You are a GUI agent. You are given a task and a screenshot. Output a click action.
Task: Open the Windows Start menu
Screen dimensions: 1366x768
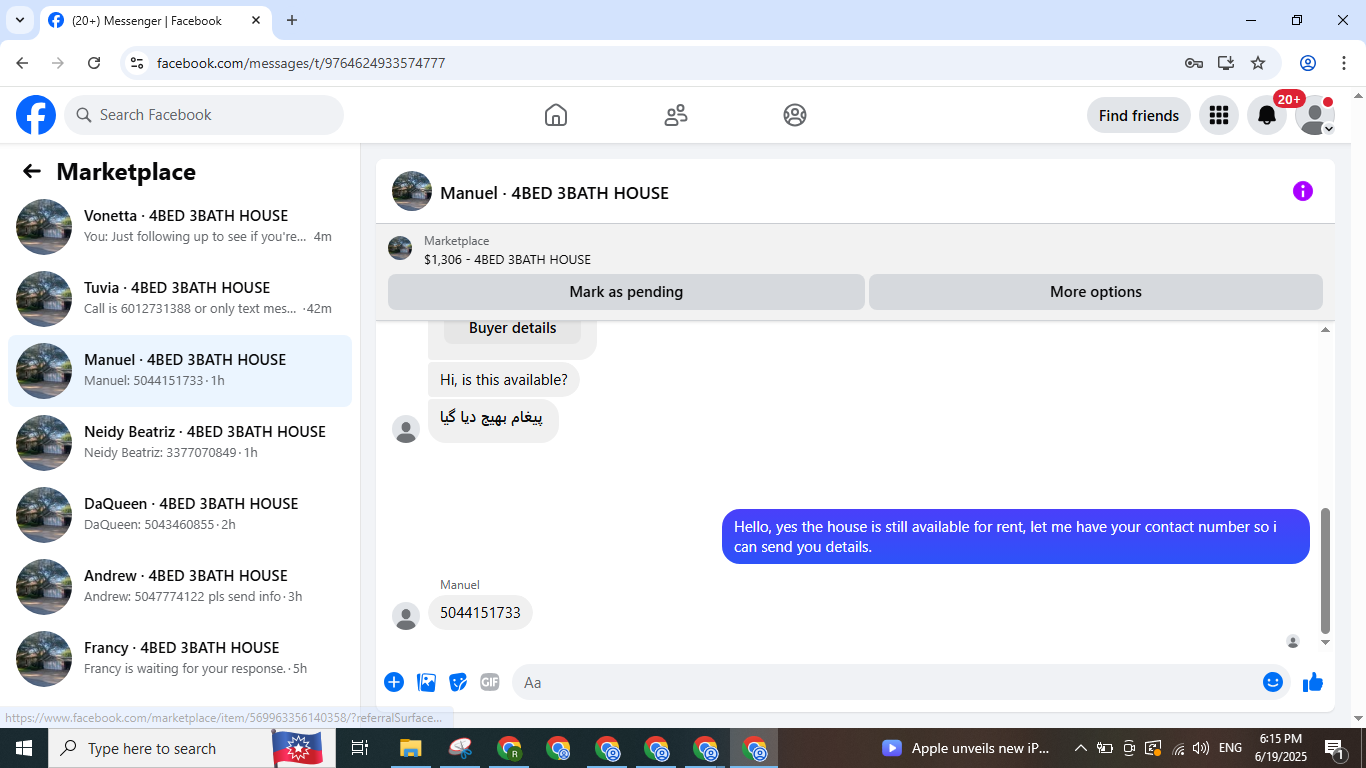24,748
